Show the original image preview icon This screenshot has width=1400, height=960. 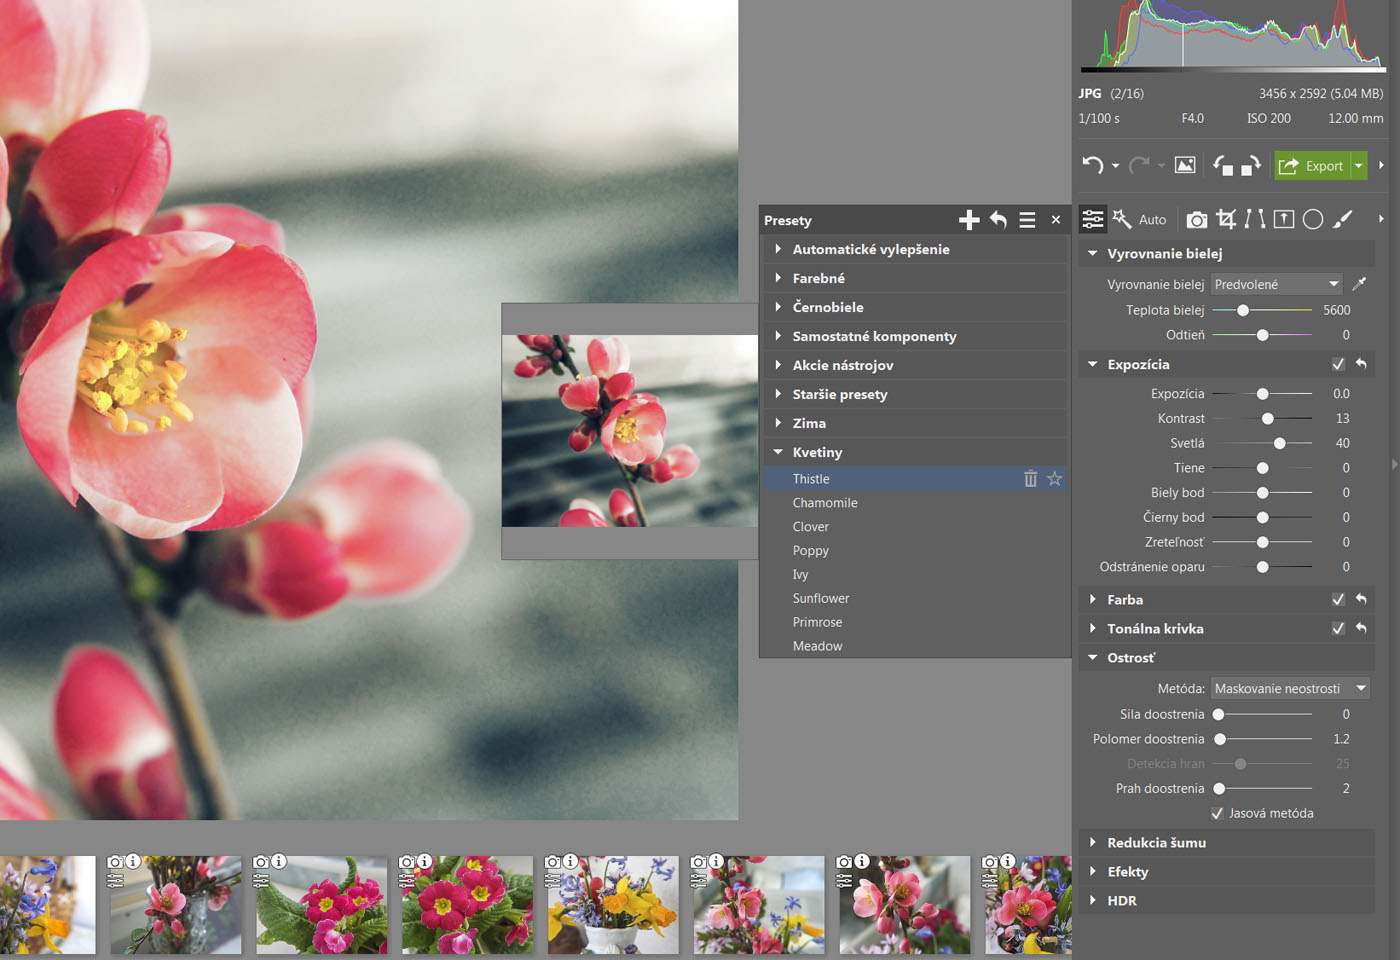pos(1185,165)
